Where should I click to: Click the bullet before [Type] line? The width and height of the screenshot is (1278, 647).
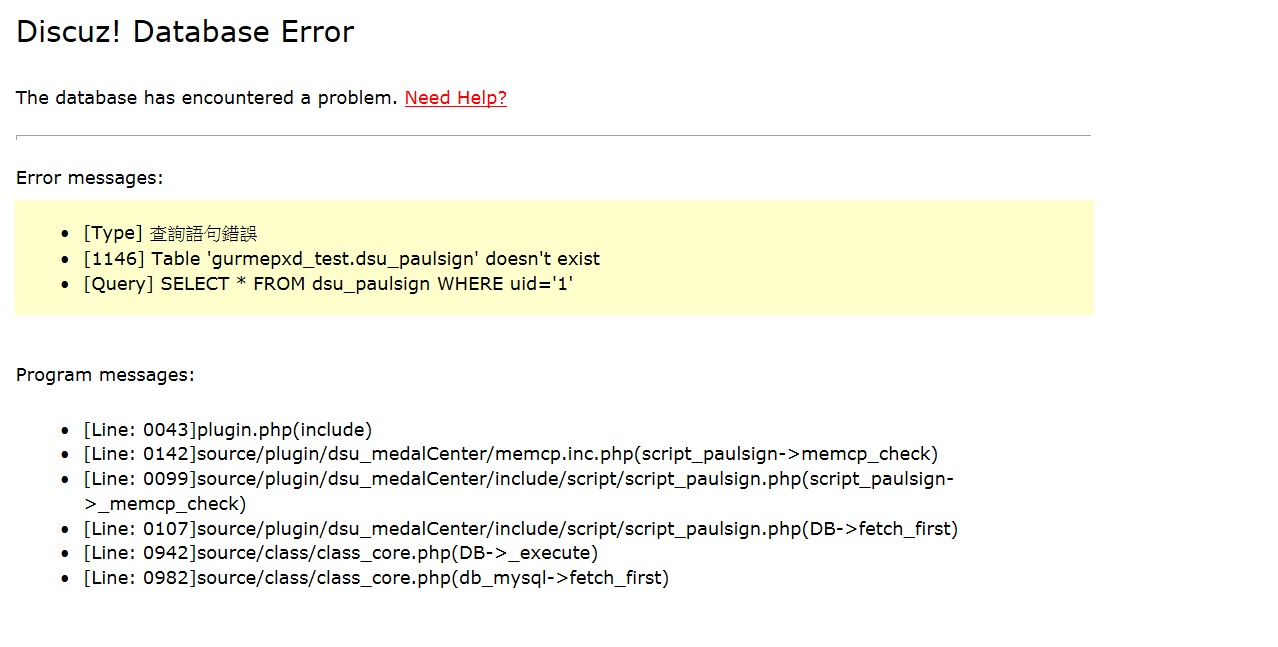(x=66, y=234)
